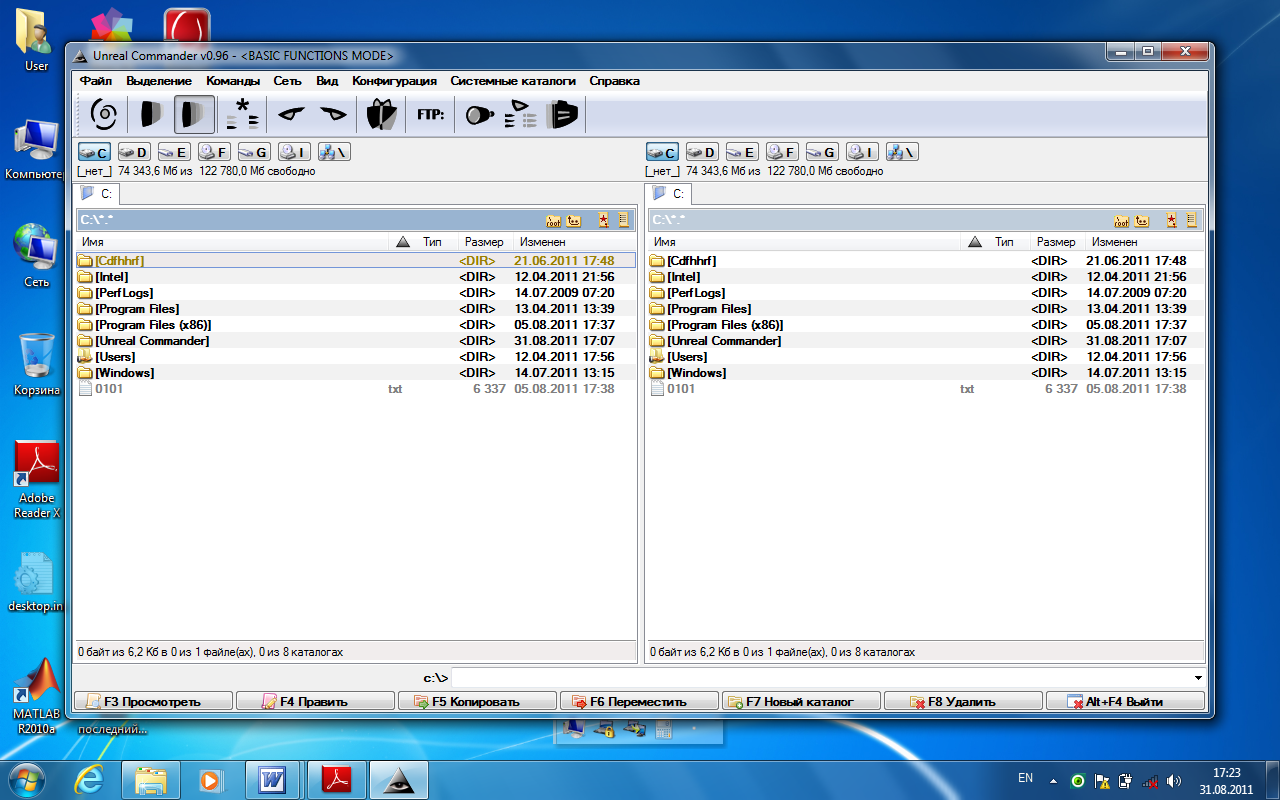
Task: Select drive E in right panel
Action: pyautogui.click(x=742, y=152)
